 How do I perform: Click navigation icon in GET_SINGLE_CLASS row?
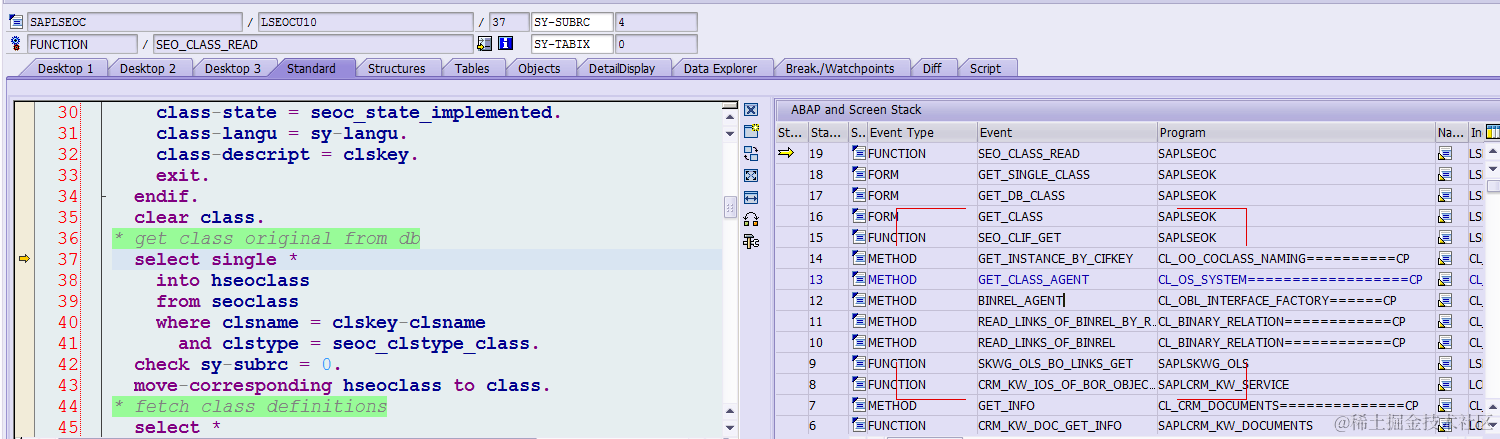(x=1445, y=174)
